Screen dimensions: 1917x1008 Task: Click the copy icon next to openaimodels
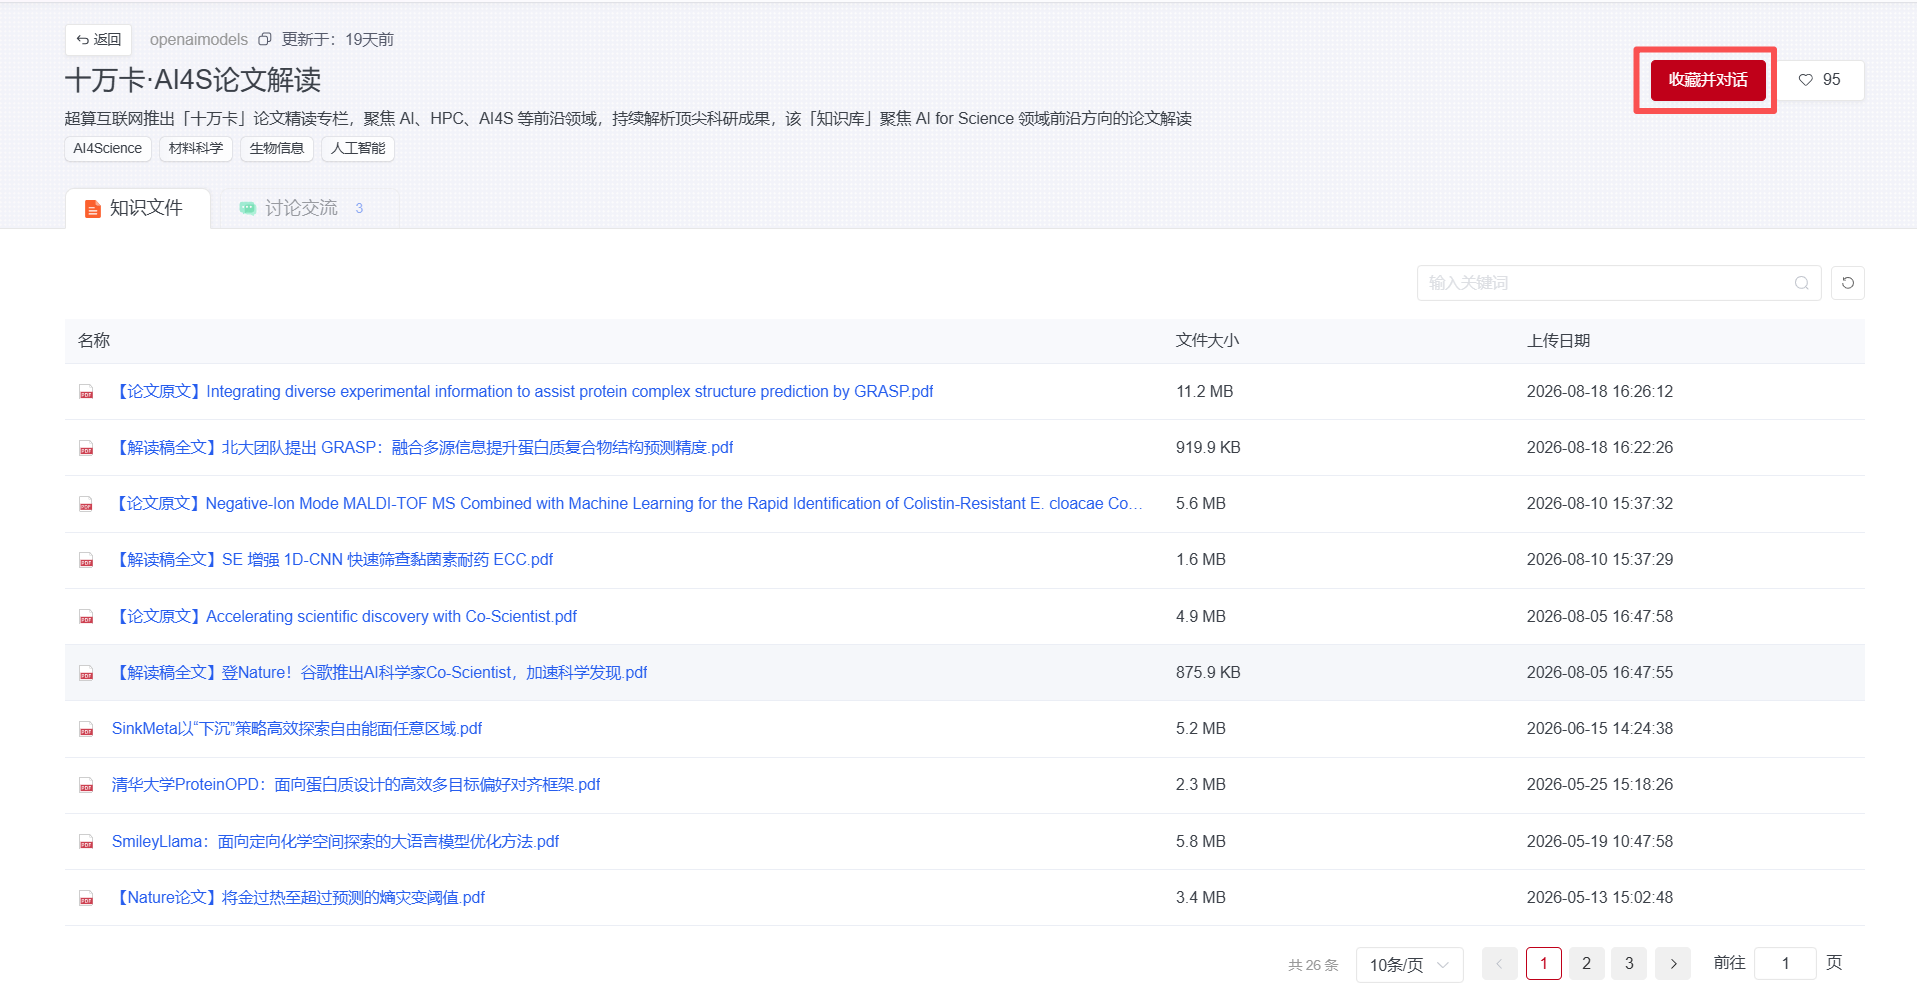[x=265, y=39]
